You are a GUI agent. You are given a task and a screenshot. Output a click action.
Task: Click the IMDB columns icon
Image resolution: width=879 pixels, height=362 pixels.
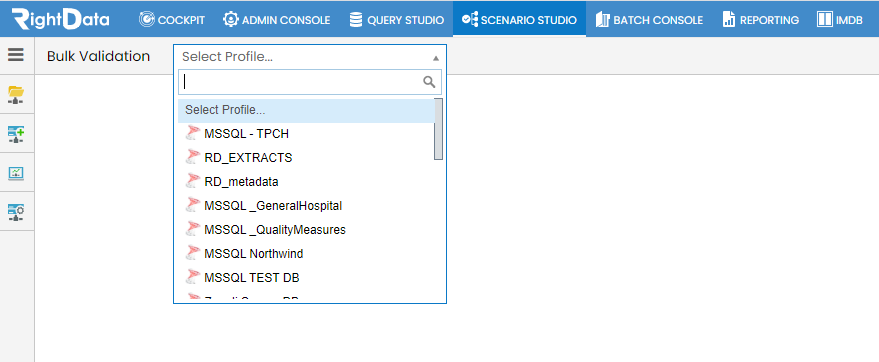825,20
